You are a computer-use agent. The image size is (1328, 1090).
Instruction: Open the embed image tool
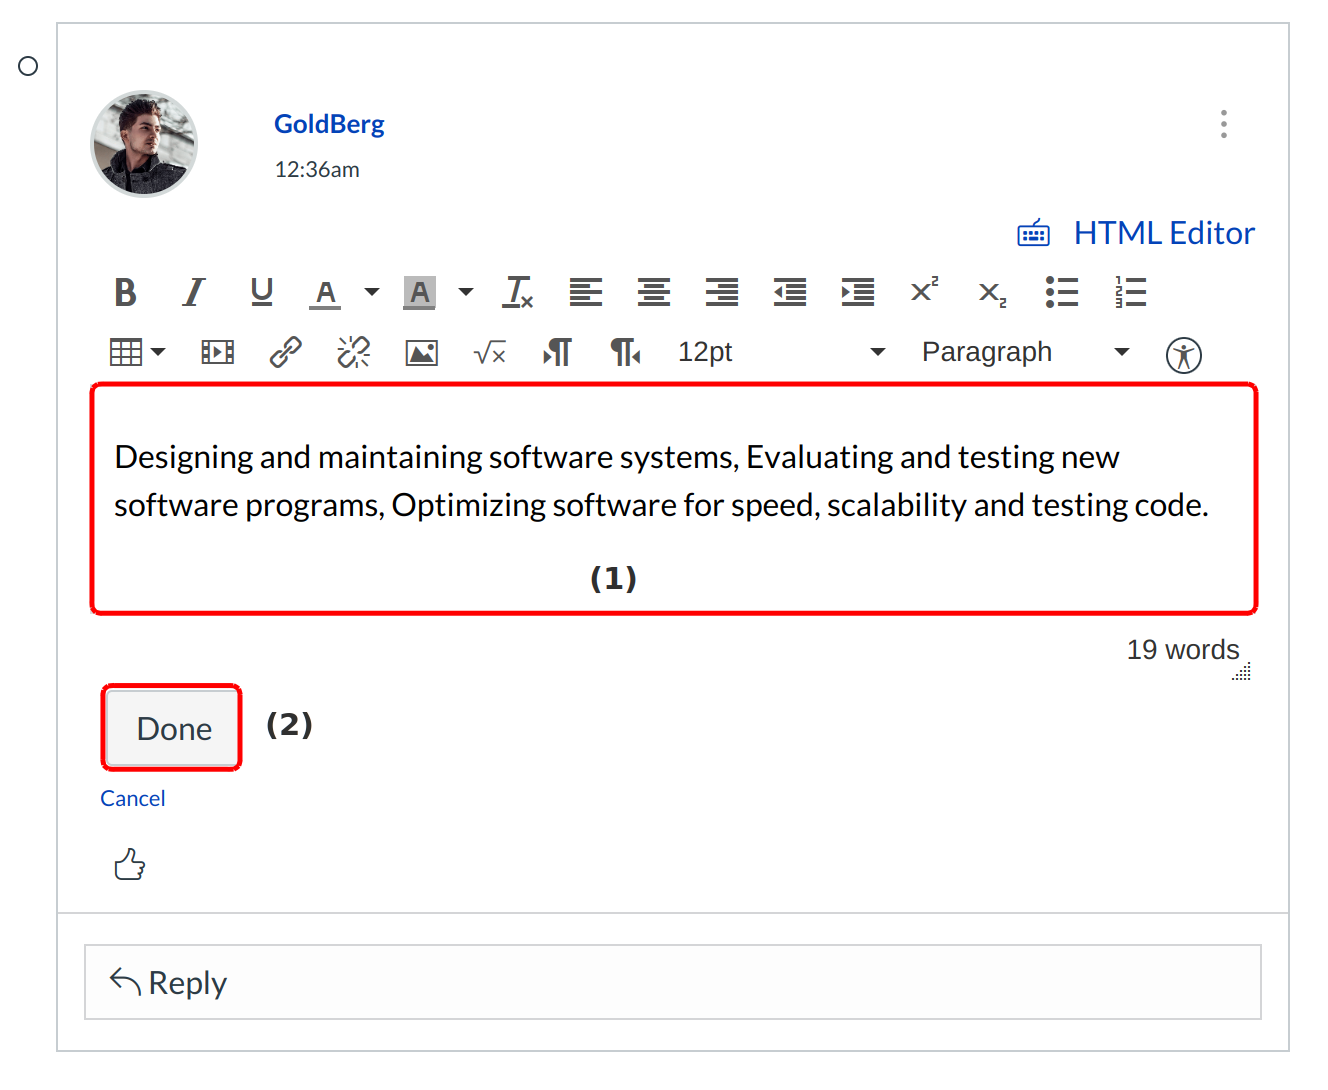pos(421,353)
